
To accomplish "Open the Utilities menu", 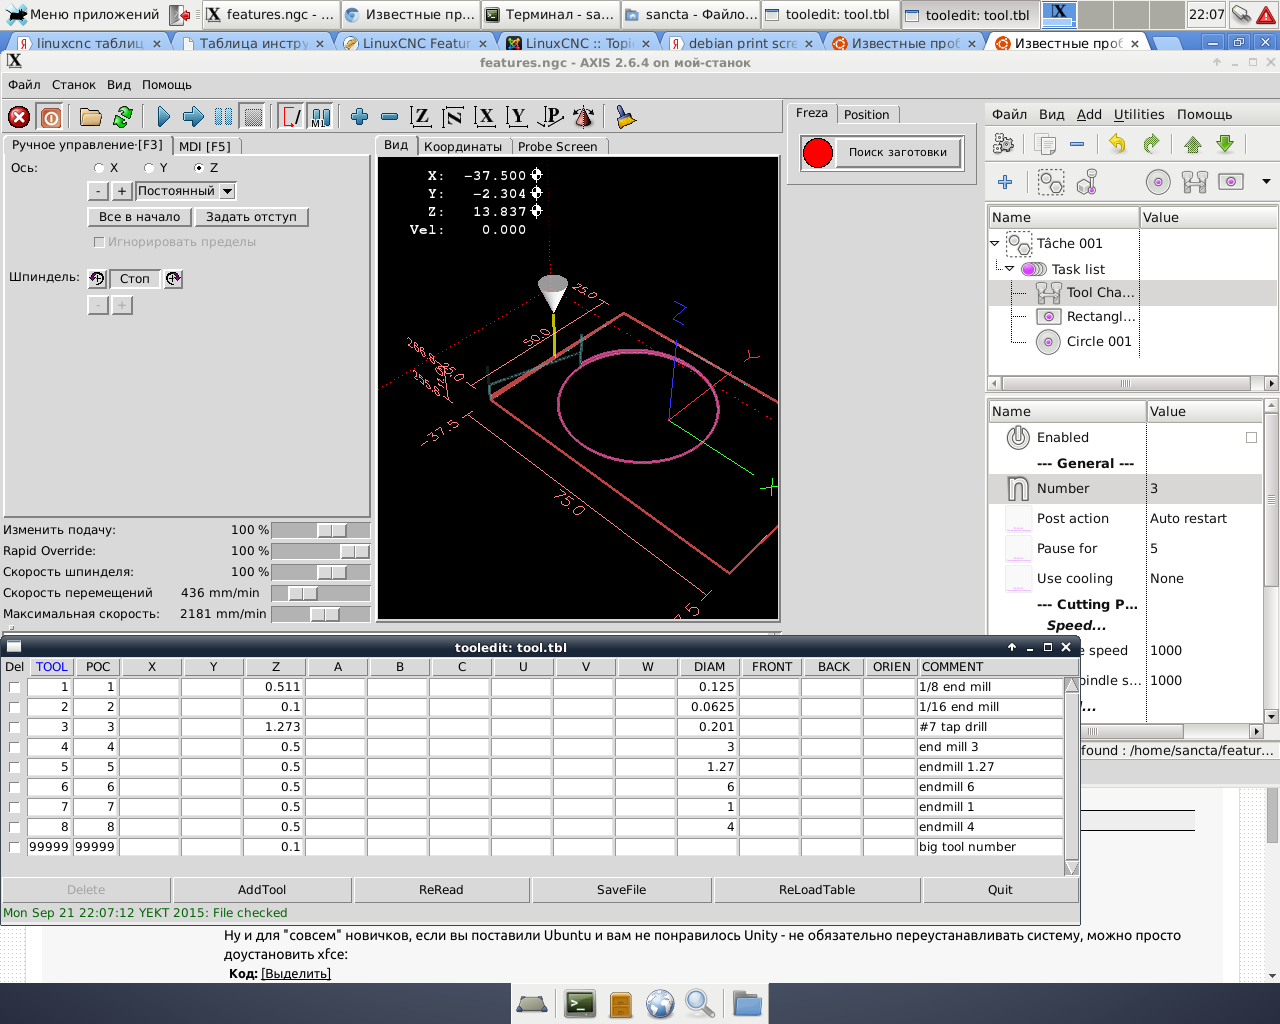I will coord(1138,114).
